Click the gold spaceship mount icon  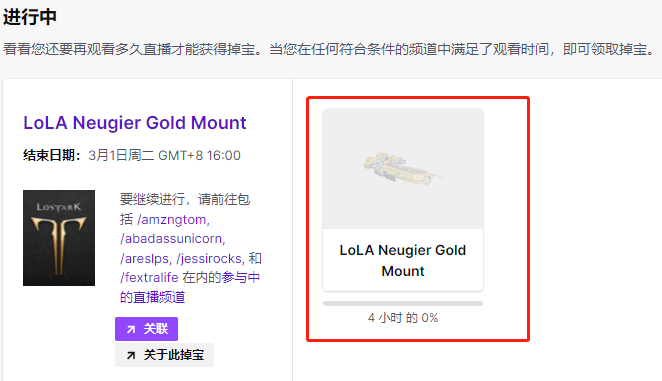(x=401, y=168)
